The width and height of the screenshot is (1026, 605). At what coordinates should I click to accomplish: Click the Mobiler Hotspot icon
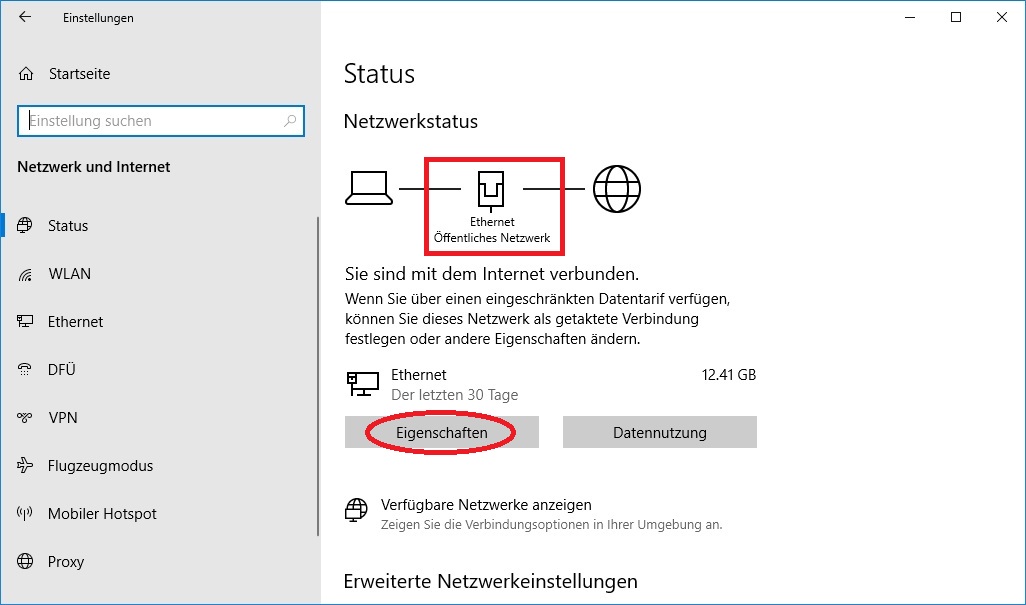click(x=26, y=514)
